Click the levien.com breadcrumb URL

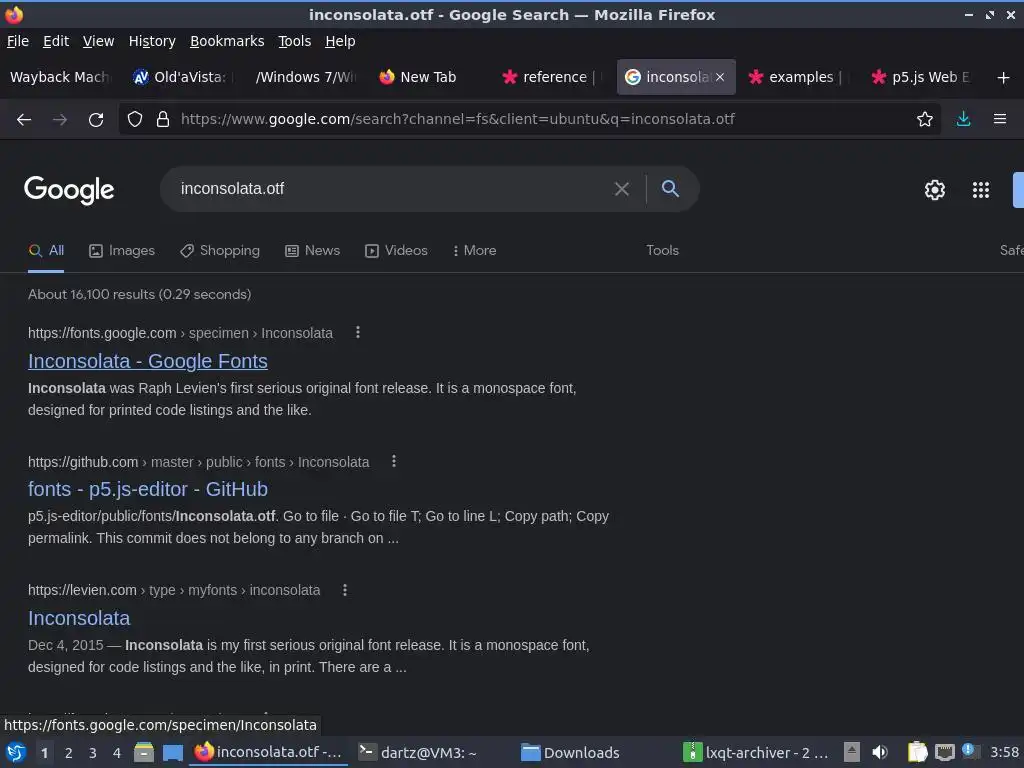coord(174,590)
